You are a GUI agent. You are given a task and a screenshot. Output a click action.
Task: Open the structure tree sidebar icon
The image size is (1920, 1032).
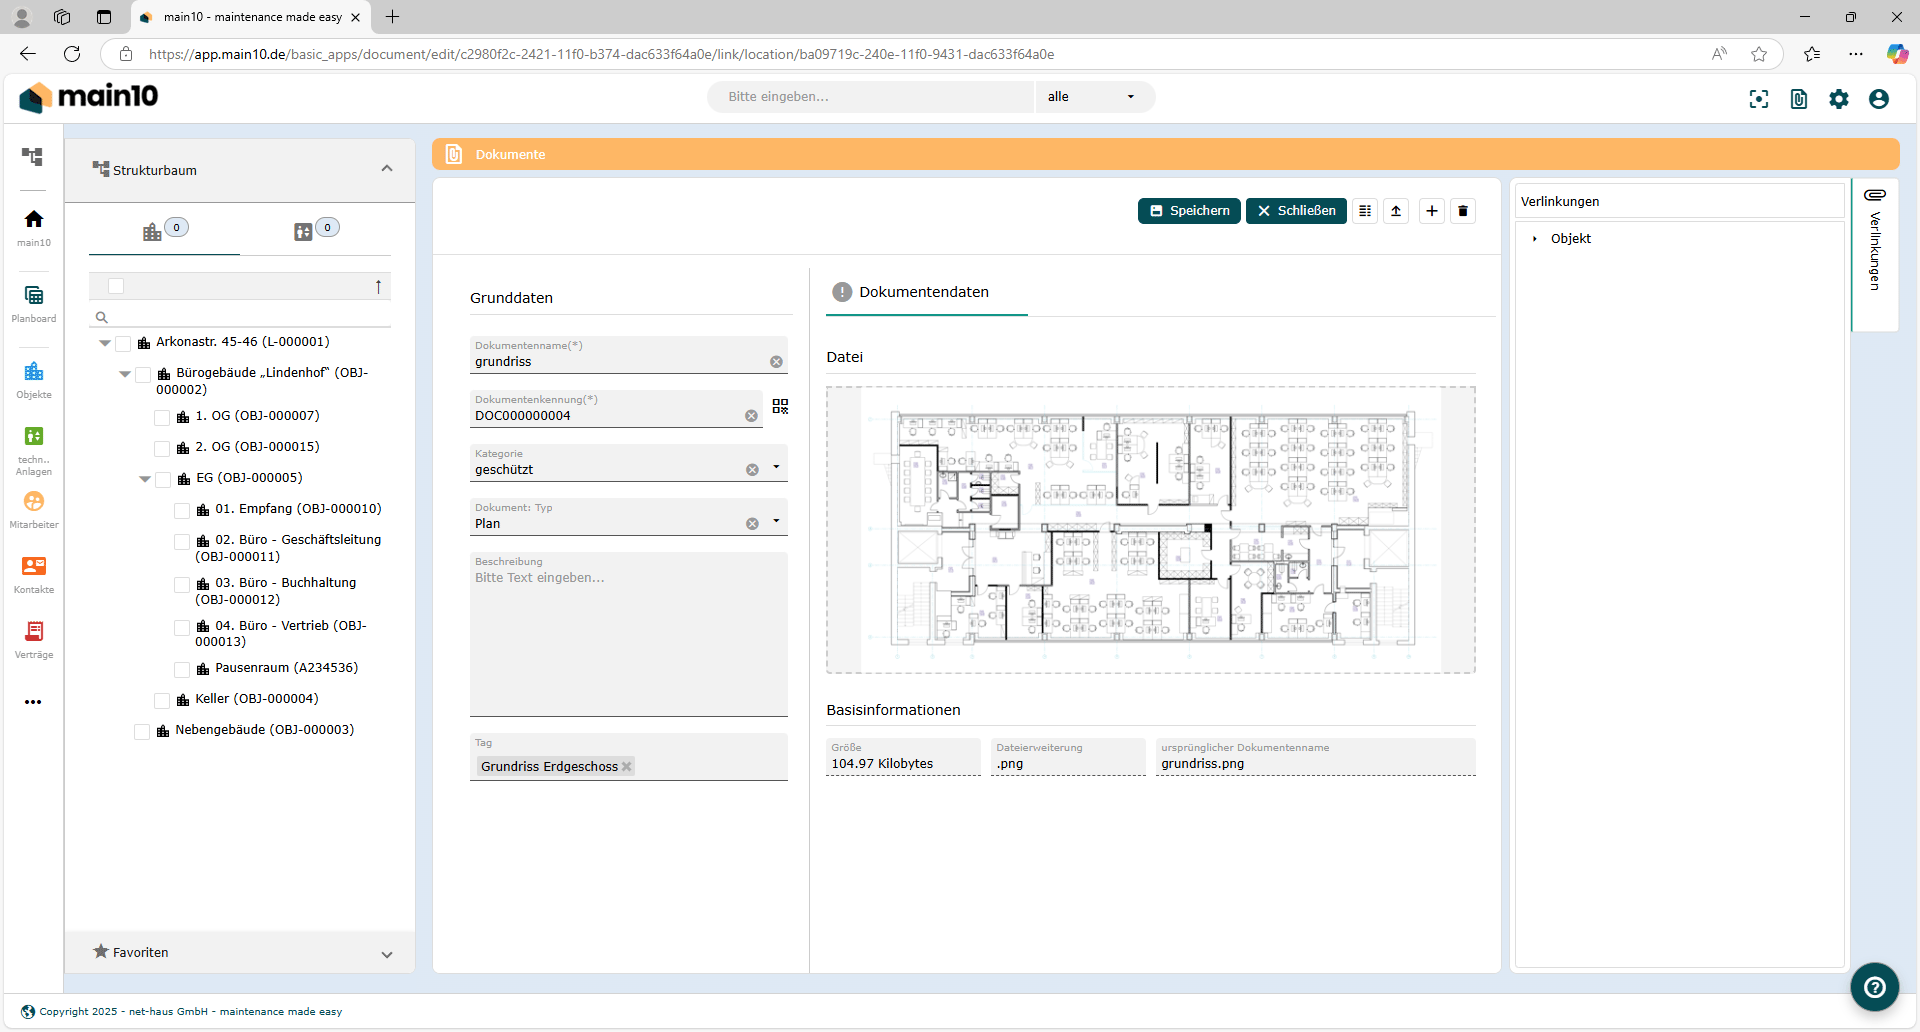click(x=33, y=157)
